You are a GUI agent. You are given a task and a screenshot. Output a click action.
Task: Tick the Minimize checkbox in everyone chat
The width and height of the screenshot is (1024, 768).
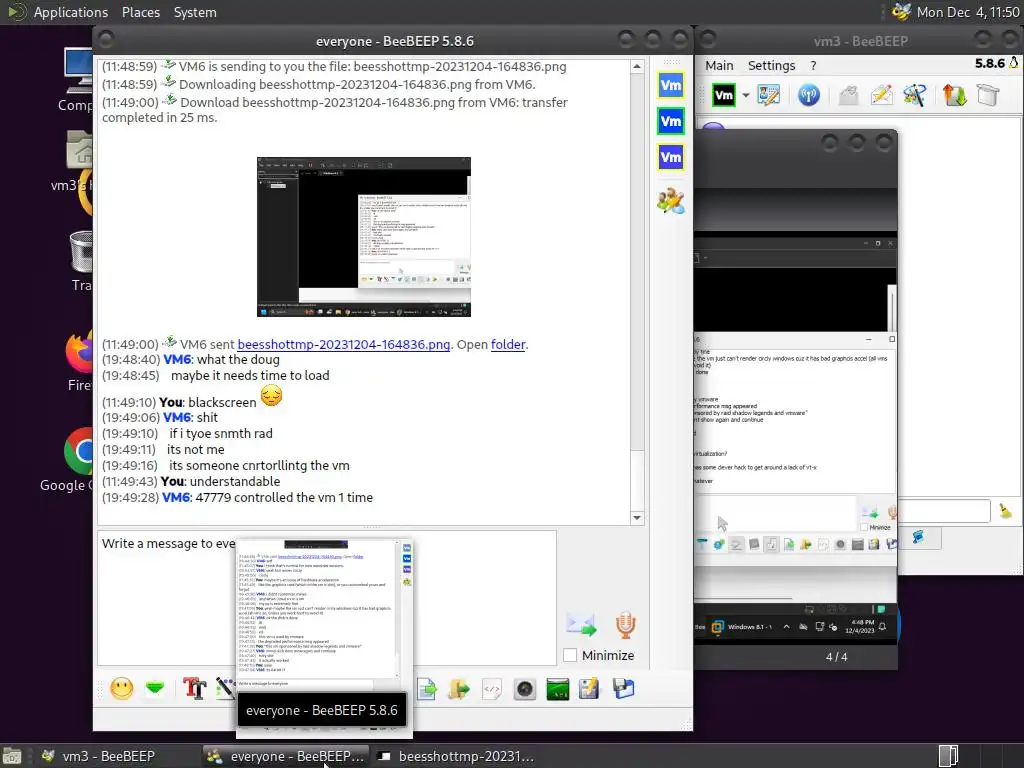coord(570,655)
